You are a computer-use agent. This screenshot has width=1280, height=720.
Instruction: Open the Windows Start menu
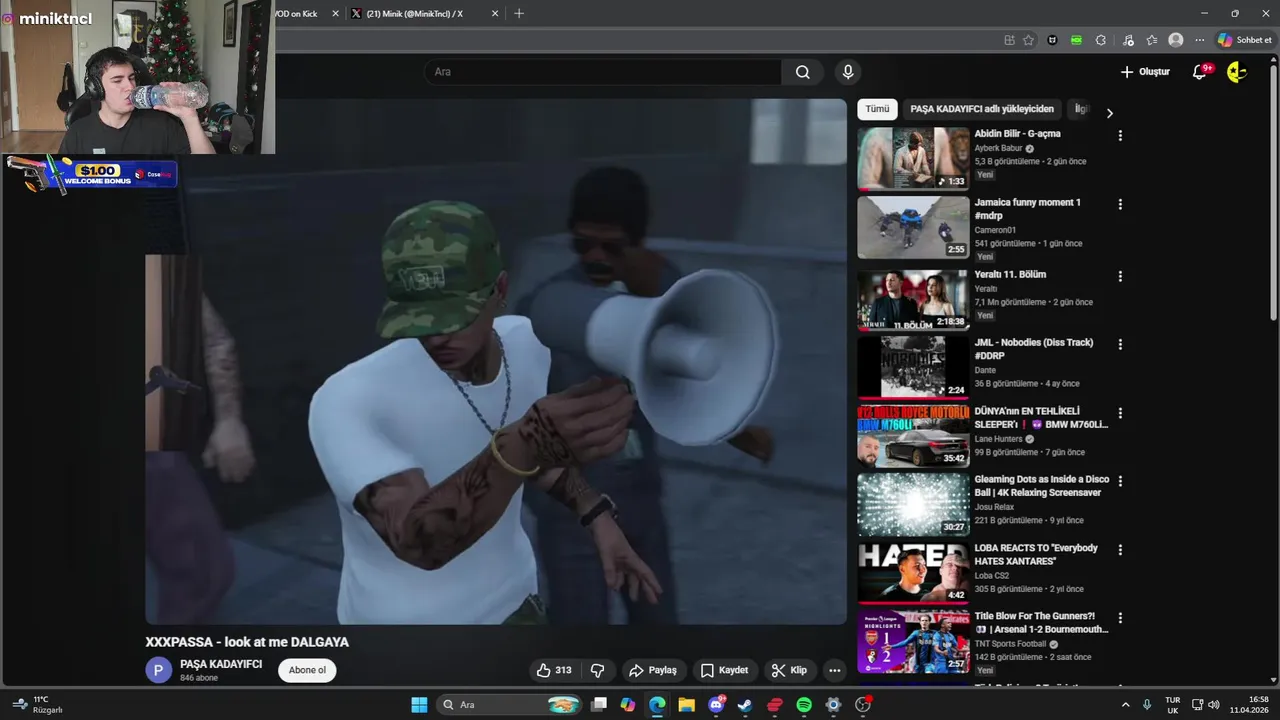tap(419, 705)
